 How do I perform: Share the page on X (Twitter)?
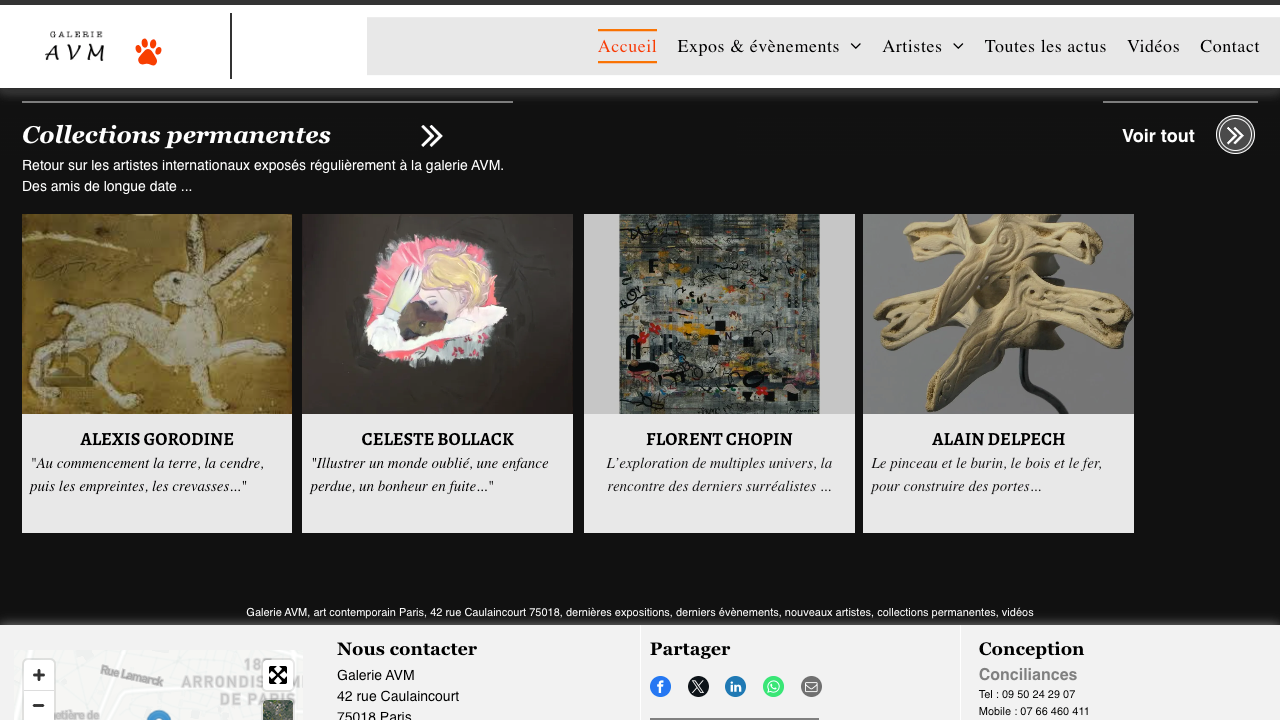click(x=698, y=687)
